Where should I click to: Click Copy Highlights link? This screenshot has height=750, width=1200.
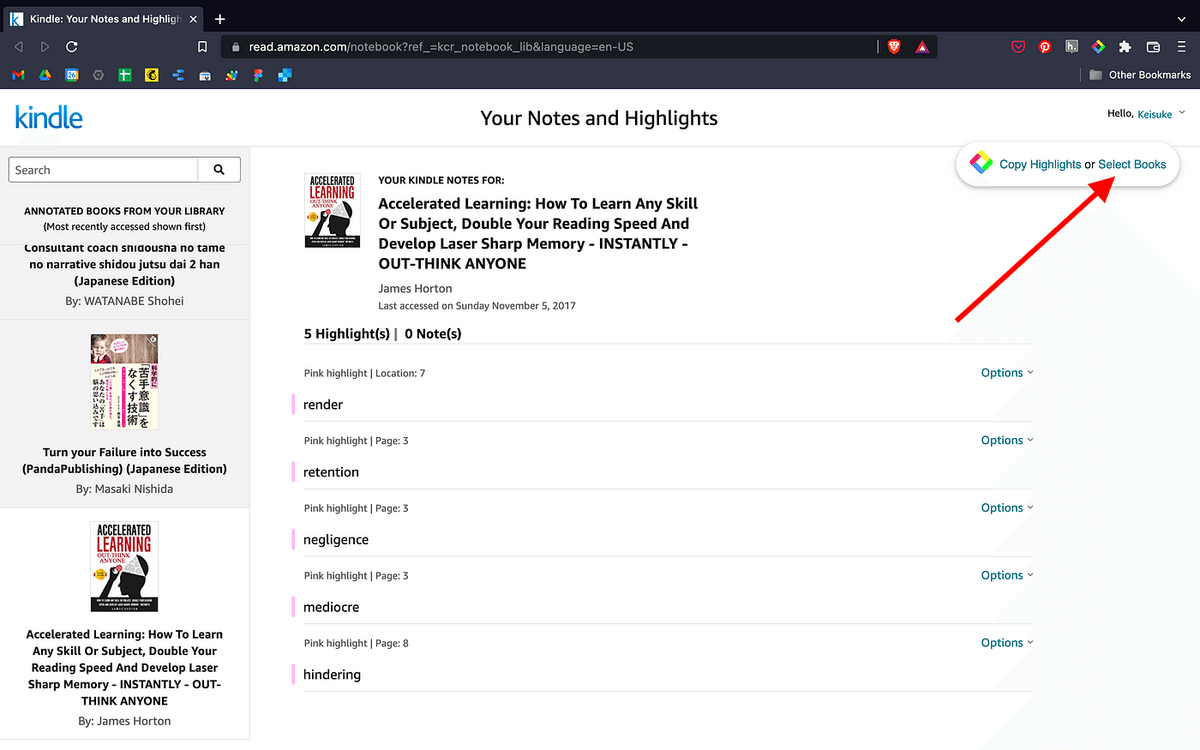[1040, 165]
